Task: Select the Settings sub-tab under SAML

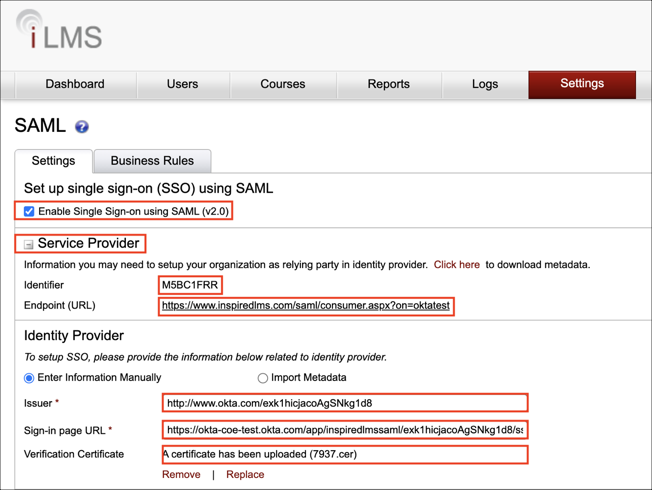Action: pos(53,161)
